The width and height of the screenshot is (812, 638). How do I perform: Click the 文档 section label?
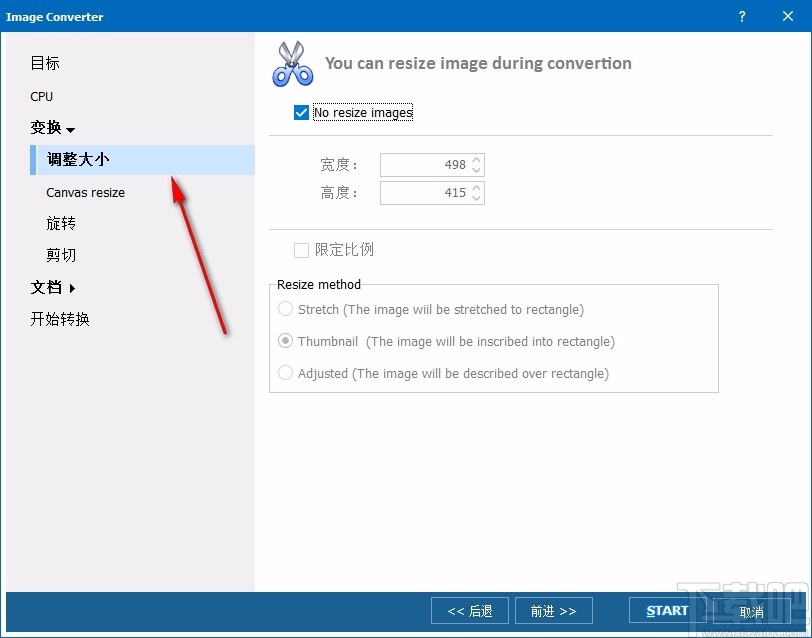coord(46,287)
